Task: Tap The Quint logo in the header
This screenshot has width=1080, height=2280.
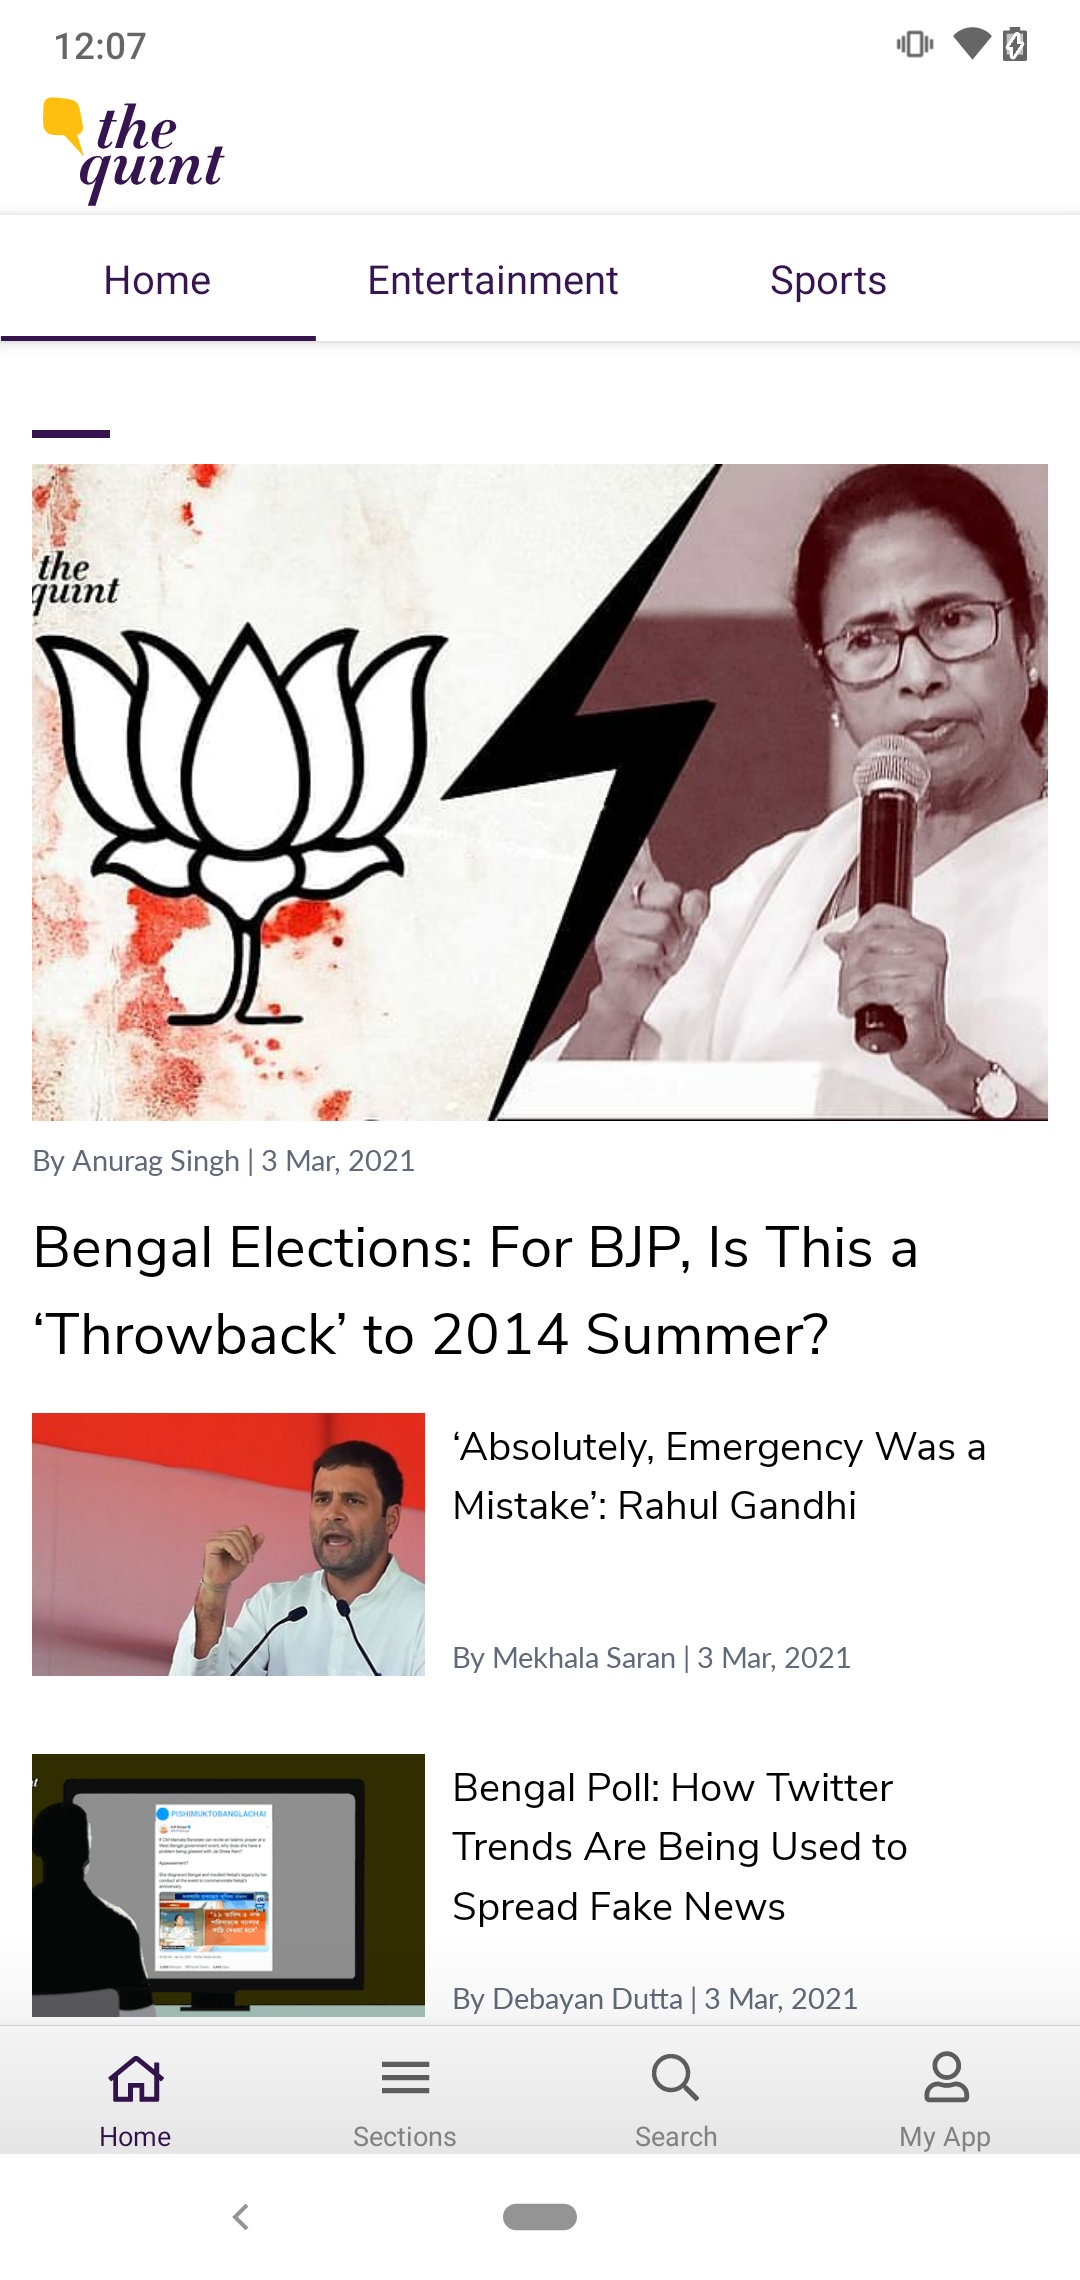Action: pos(133,151)
